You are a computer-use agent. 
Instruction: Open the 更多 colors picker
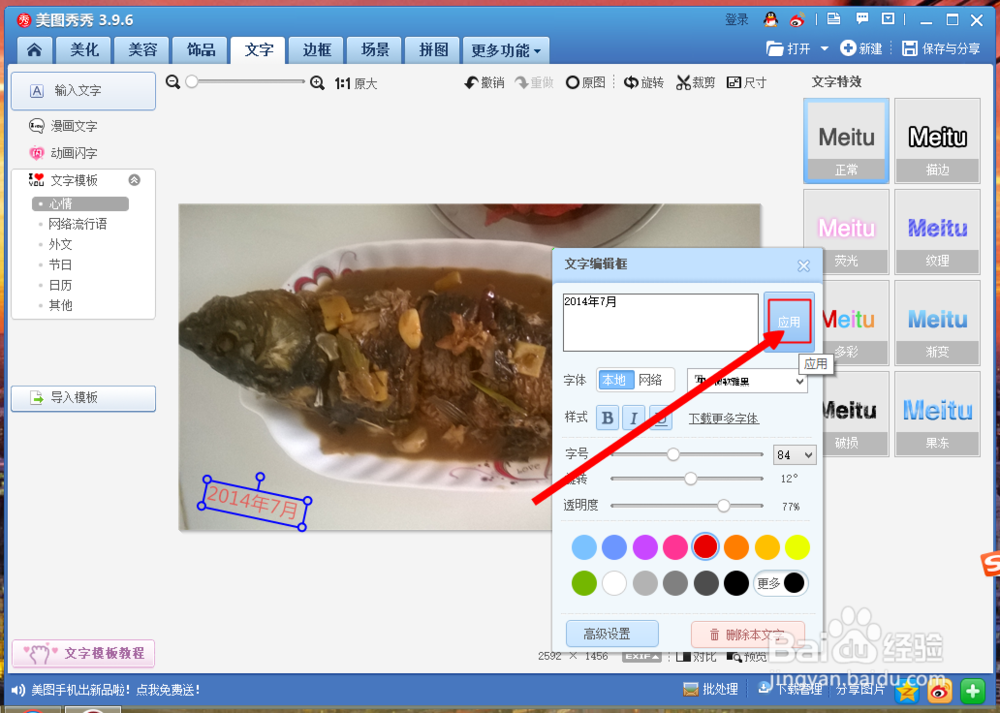coord(781,583)
